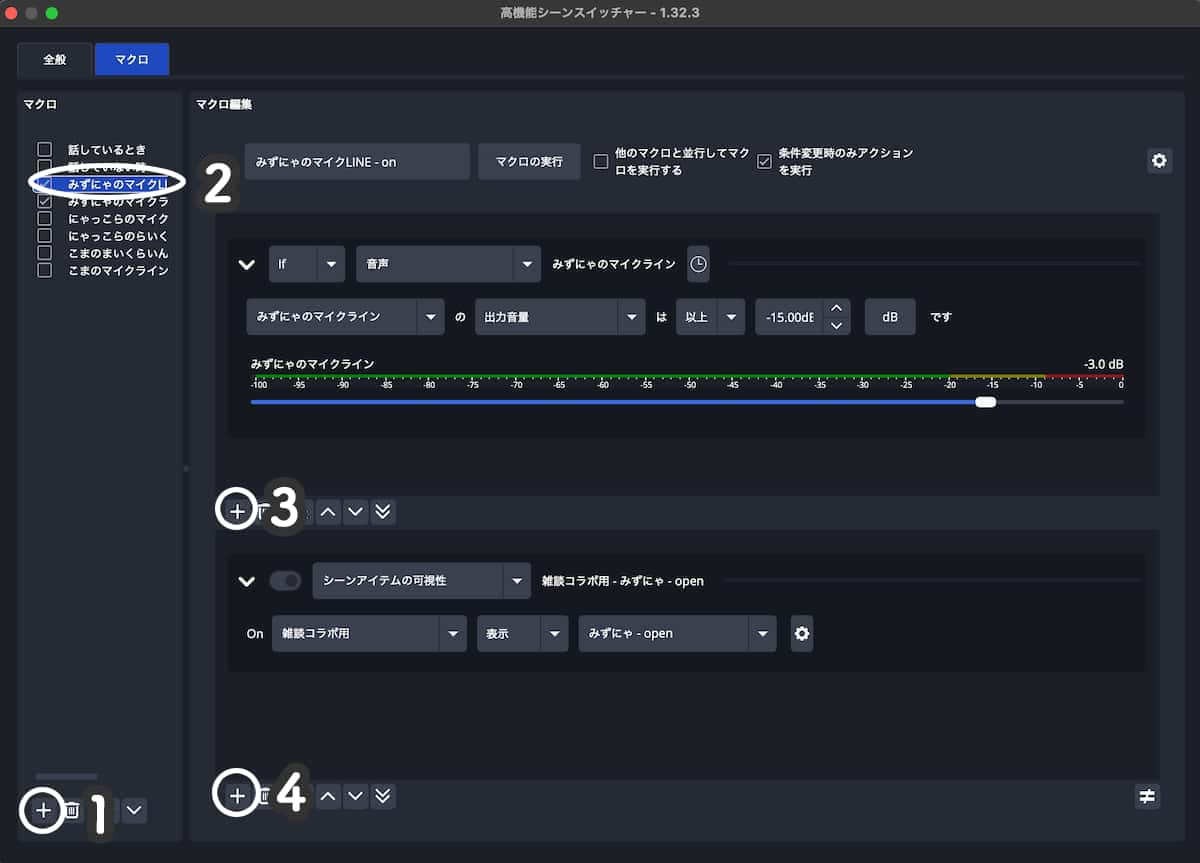The height and width of the screenshot is (863, 1200).
Task: Click the condition duration clock icon
Action: (698, 264)
